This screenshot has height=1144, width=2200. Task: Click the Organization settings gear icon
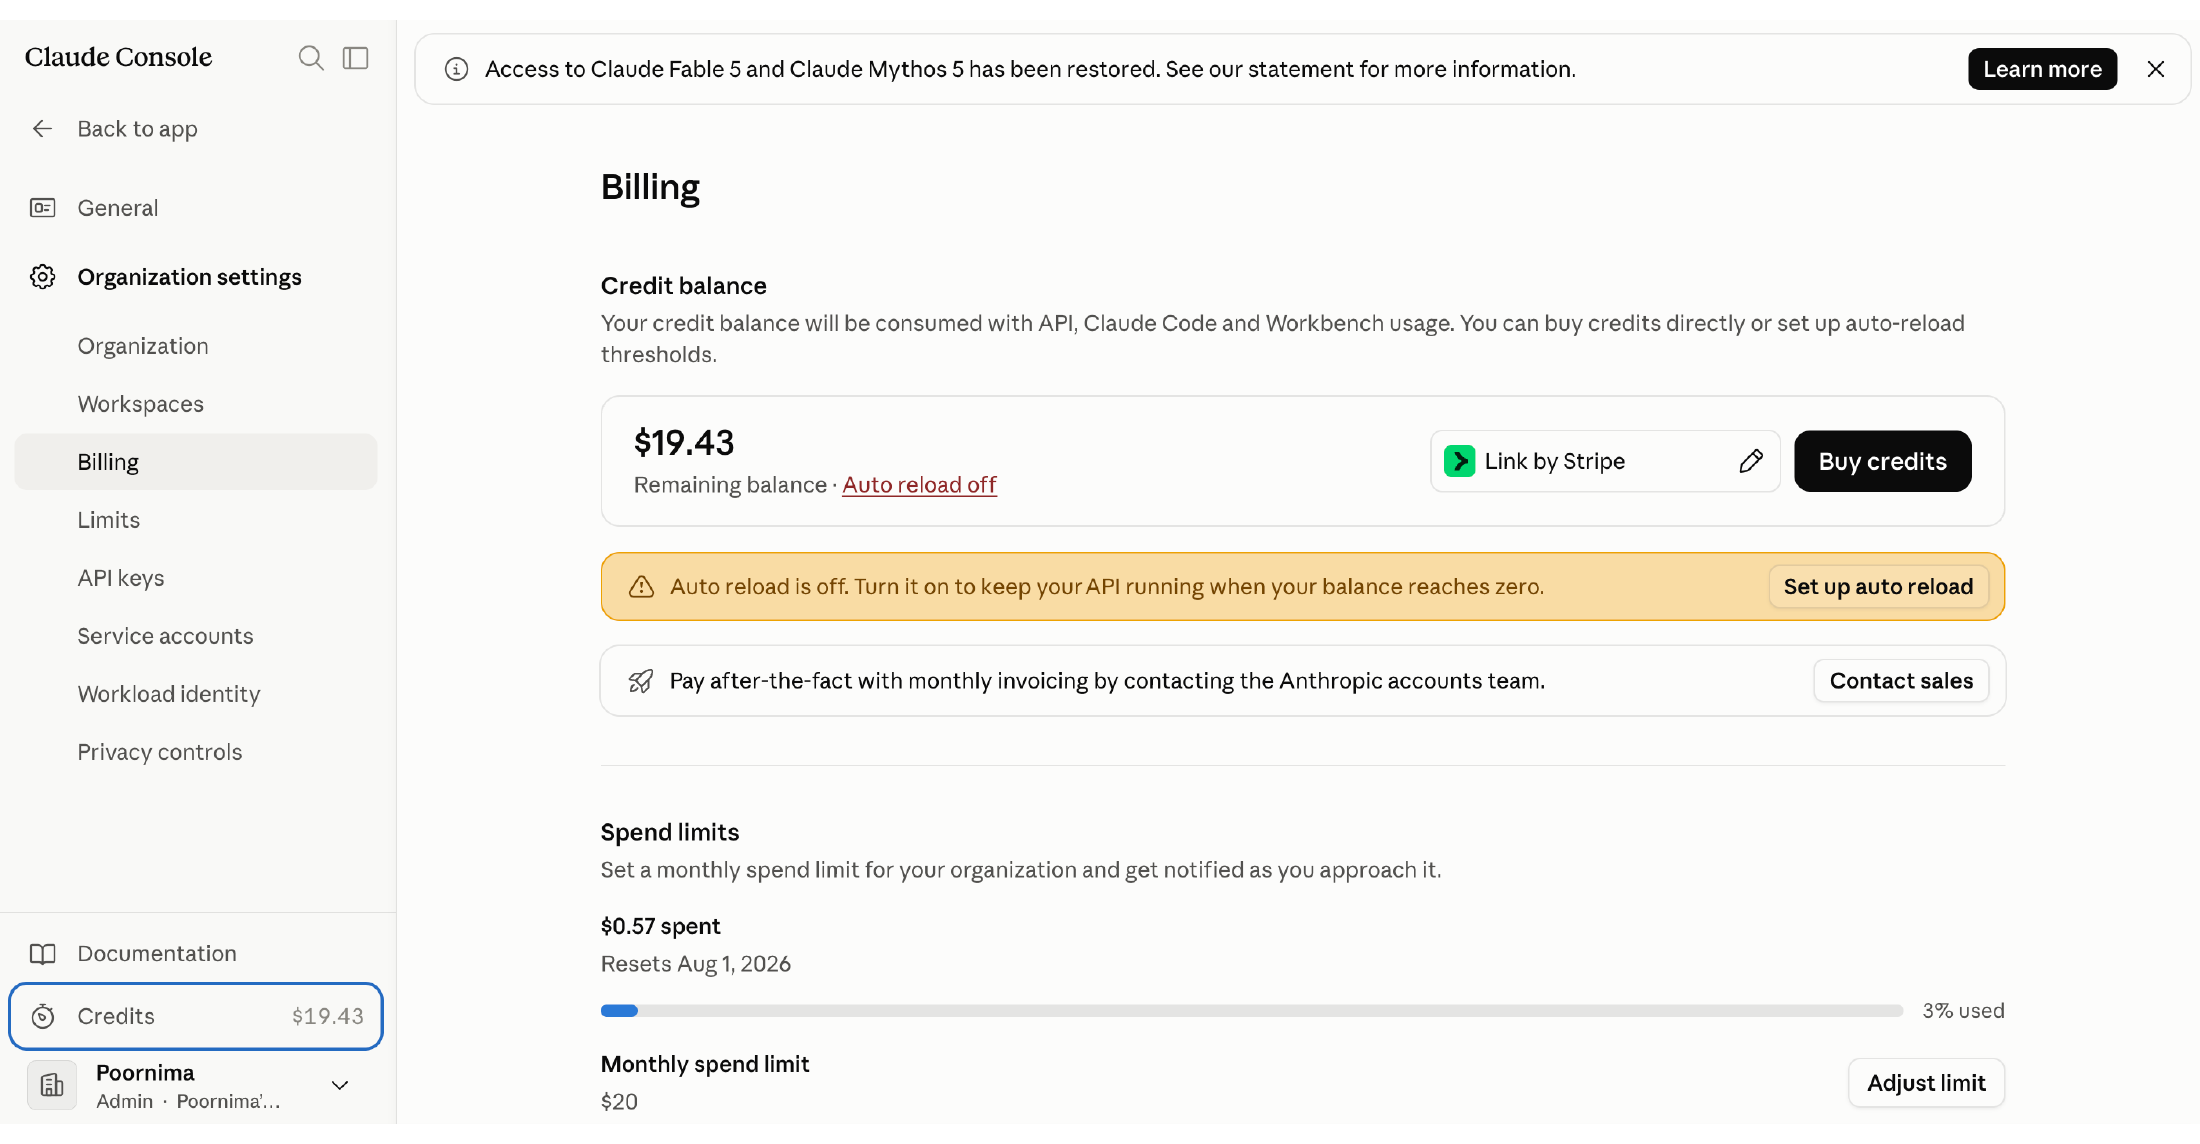coord(42,277)
